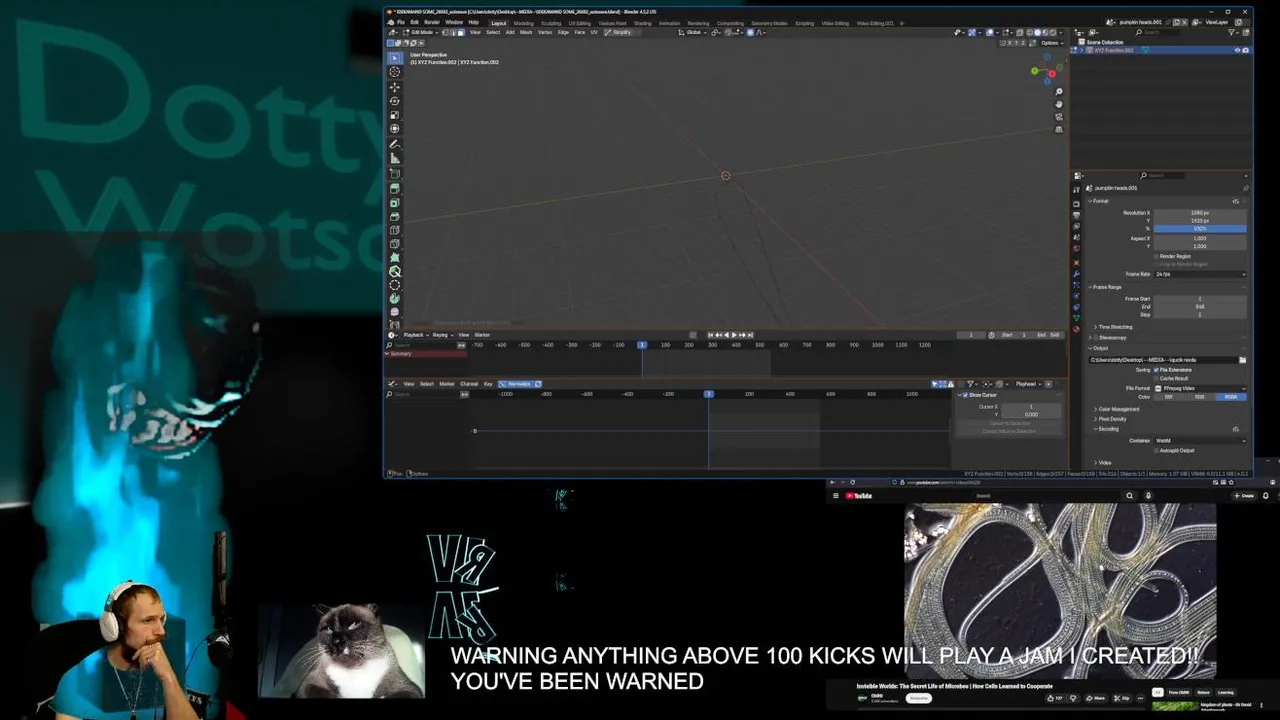Open the Mesh menu in viewport header
Screen dimensions: 1280x720
[526, 32]
